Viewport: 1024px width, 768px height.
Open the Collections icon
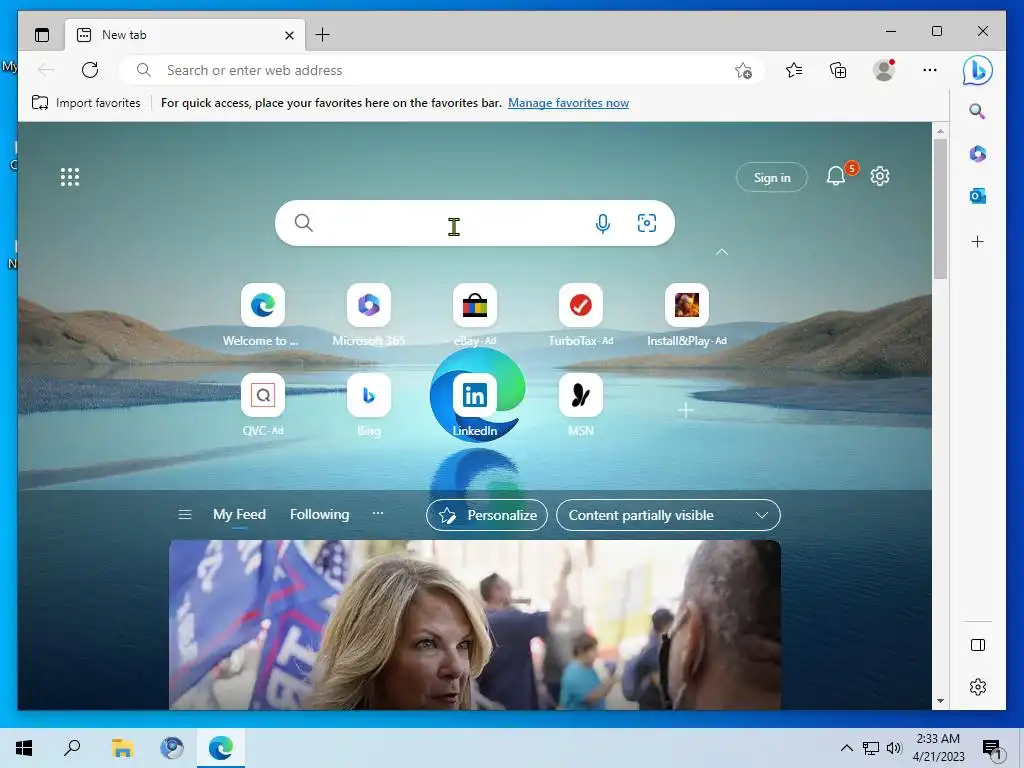[x=838, y=70]
